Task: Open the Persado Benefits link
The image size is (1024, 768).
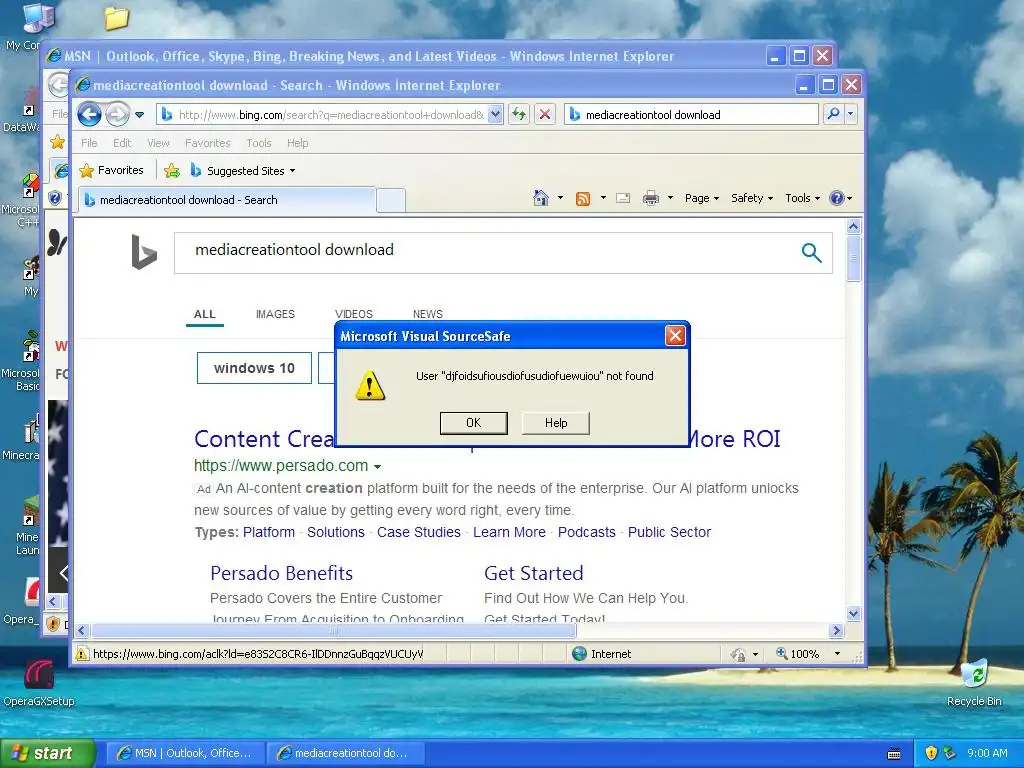Action: pos(281,573)
